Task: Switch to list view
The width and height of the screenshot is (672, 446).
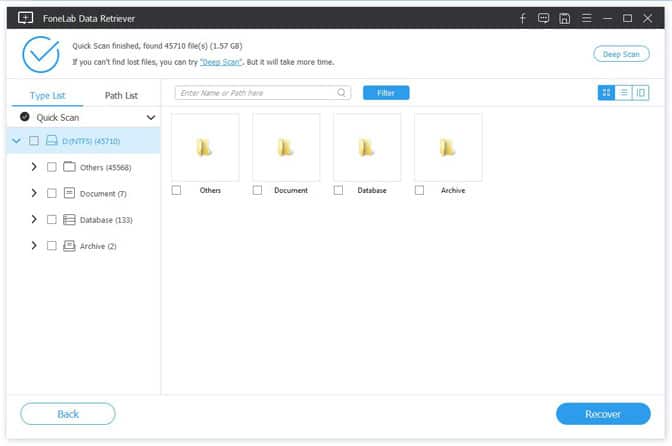Action: (623, 93)
